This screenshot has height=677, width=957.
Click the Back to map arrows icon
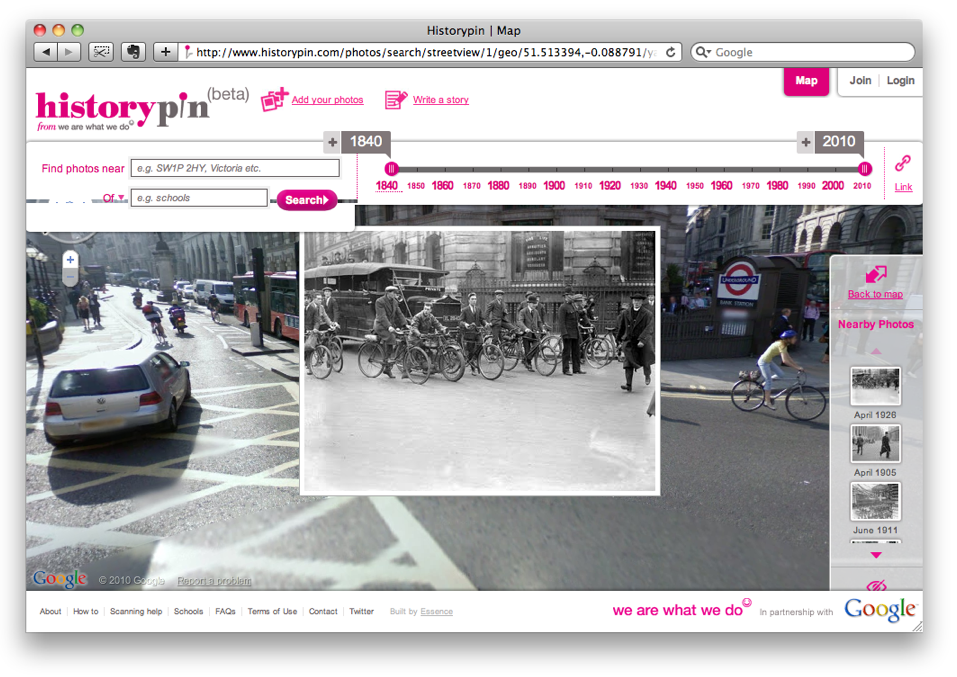pyautogui.click(x=876, y=275)
